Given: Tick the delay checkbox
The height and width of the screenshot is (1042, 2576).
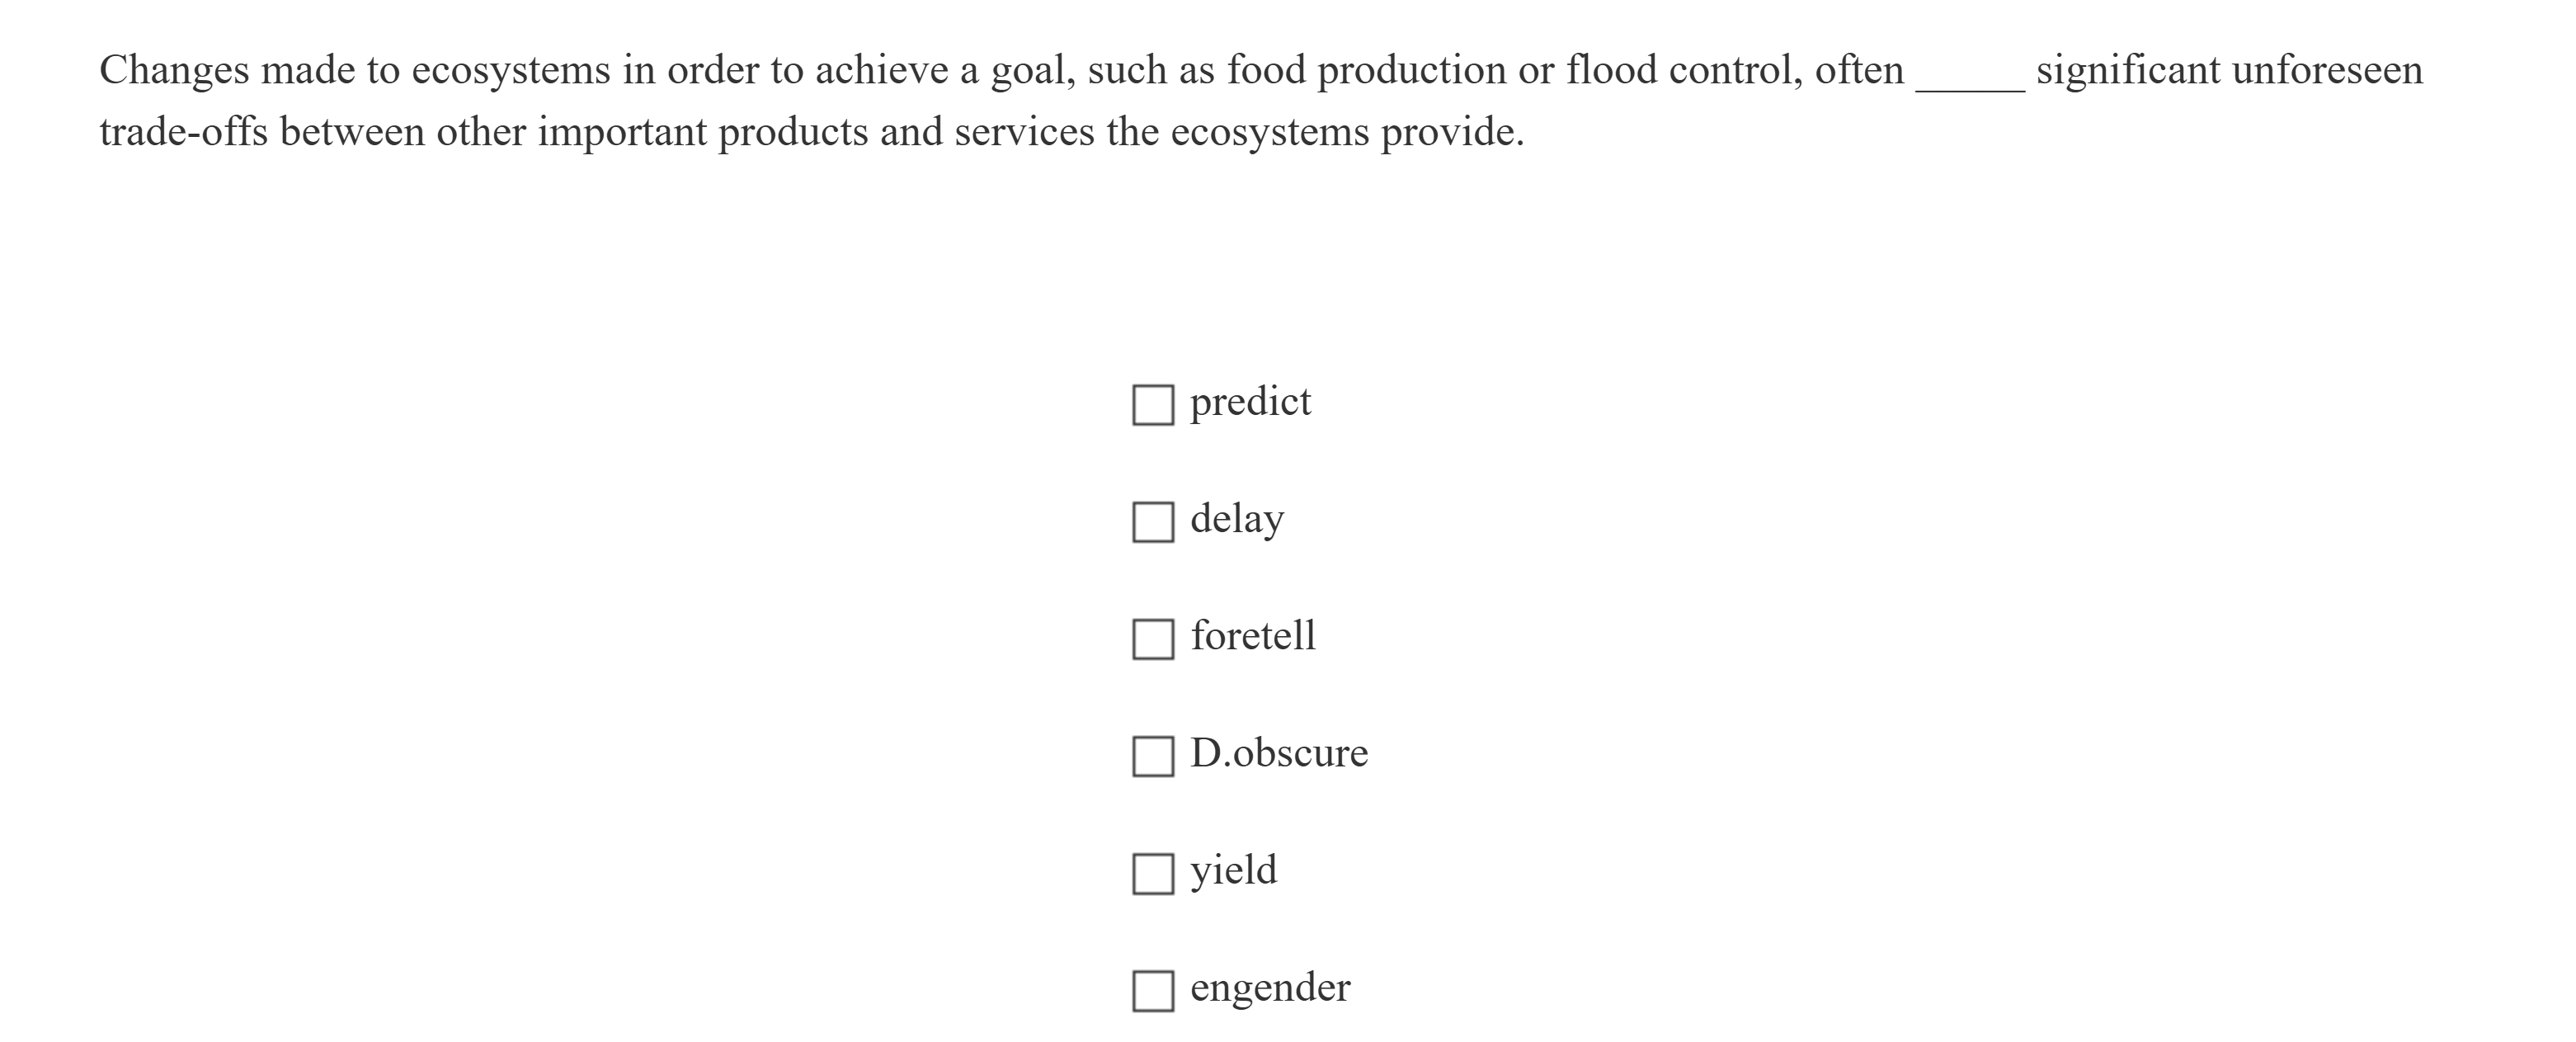Looking at the screenshot, I should click(x=1152, y=522).
